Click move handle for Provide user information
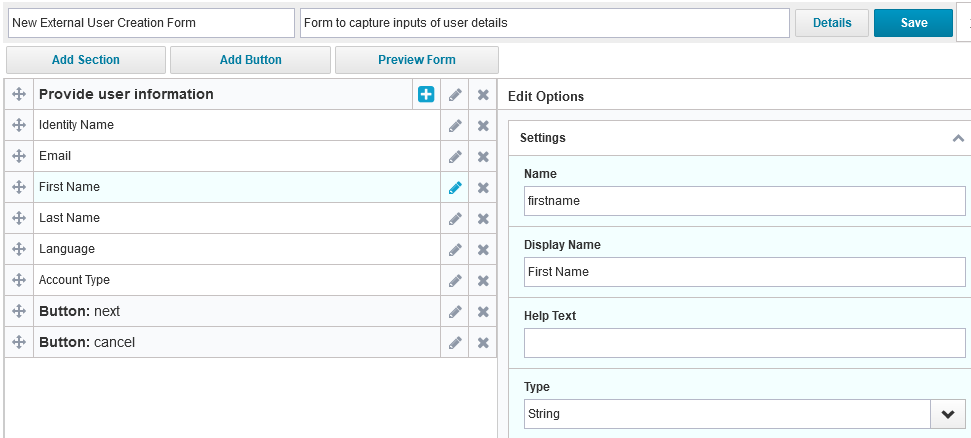The width and height of the screenshot is (971, 438). 19,95
